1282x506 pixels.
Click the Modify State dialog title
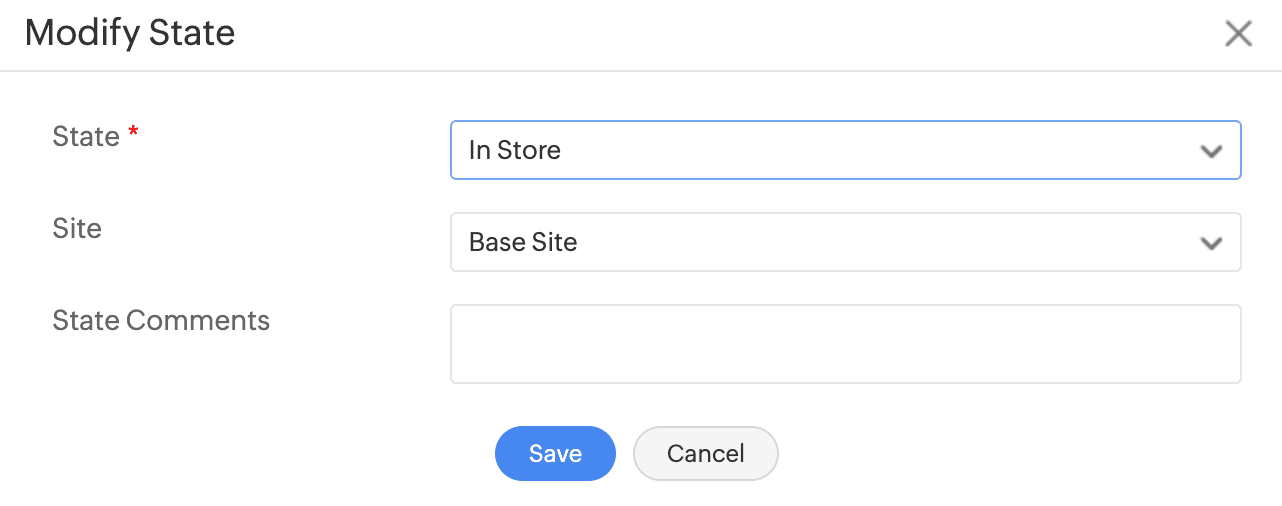tap(130, 33)
